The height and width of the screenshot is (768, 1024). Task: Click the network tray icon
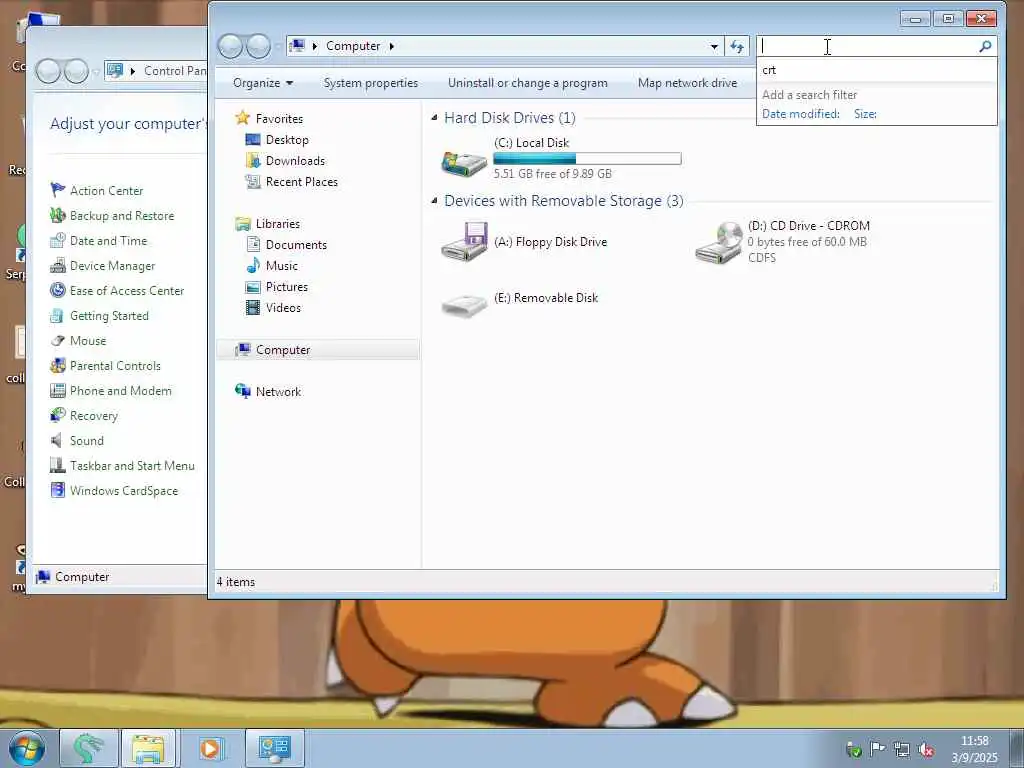point(902,750)
